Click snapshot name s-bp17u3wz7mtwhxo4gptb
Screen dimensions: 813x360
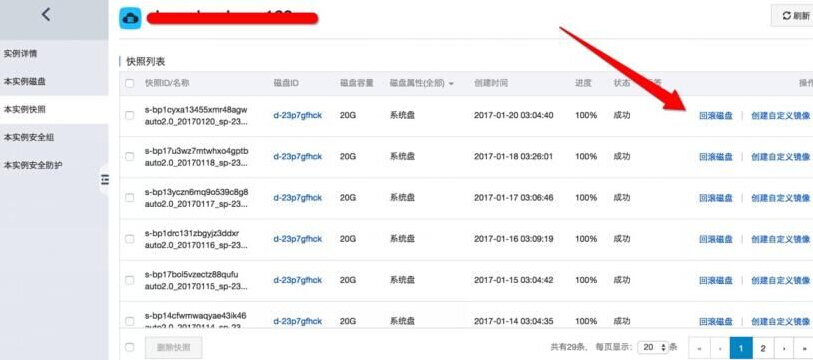(x=197, y=151)
